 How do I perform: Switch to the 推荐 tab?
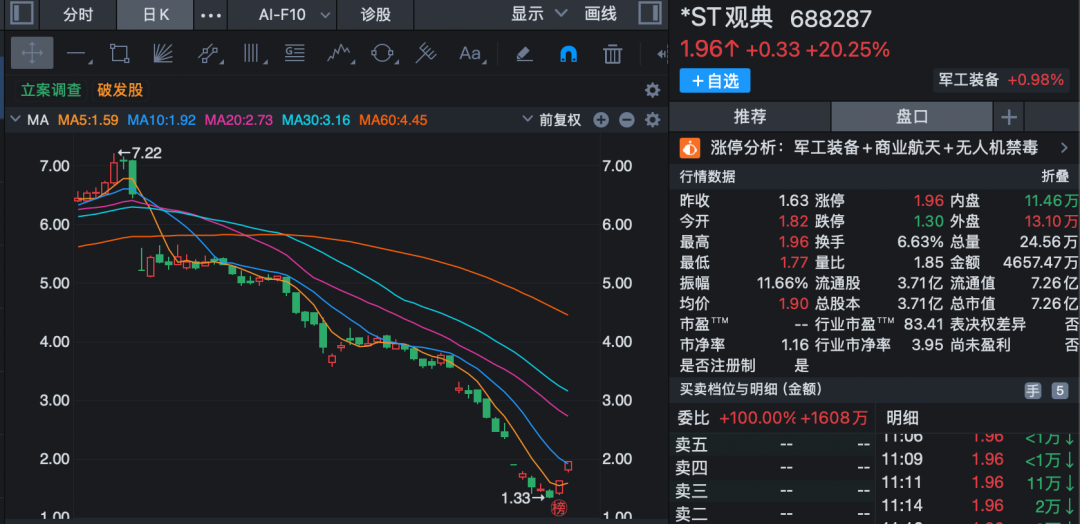coord(750,116)
